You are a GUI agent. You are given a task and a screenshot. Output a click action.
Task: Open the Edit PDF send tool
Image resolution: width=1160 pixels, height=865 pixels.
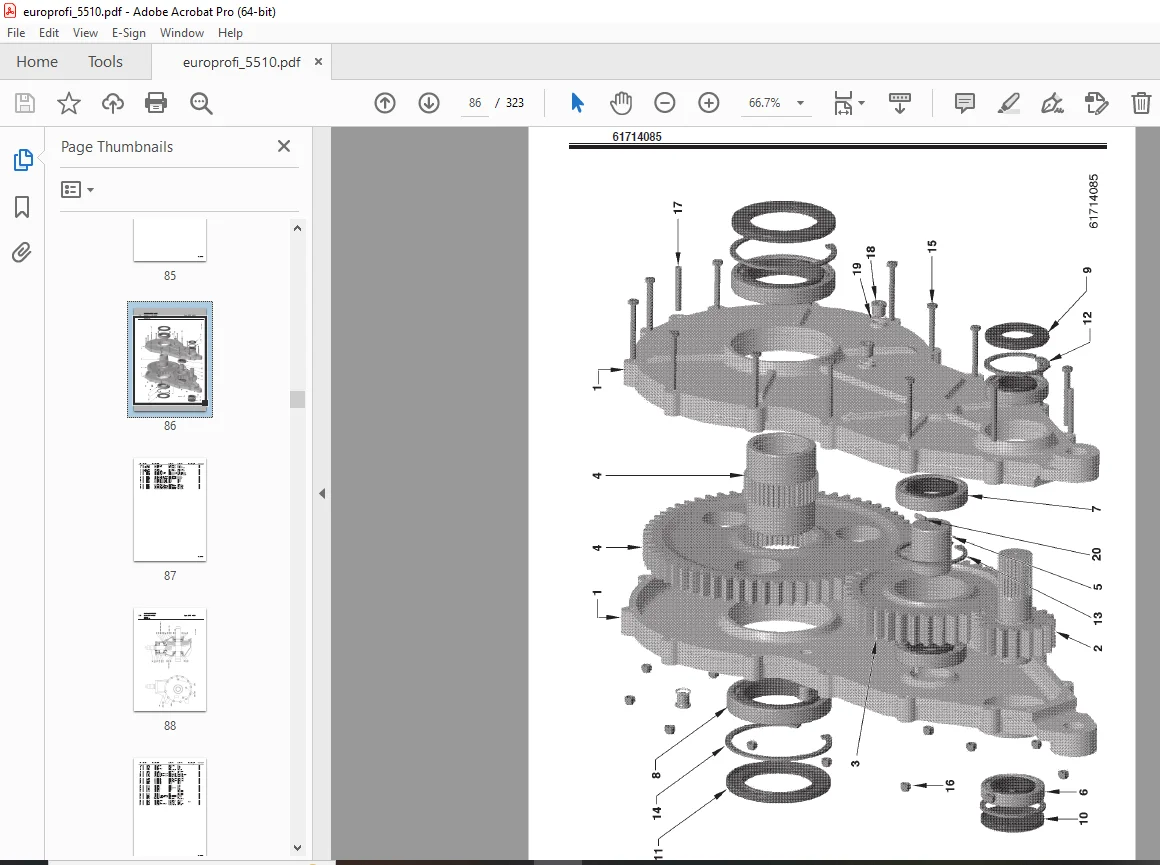click(x=1096, y=103)
